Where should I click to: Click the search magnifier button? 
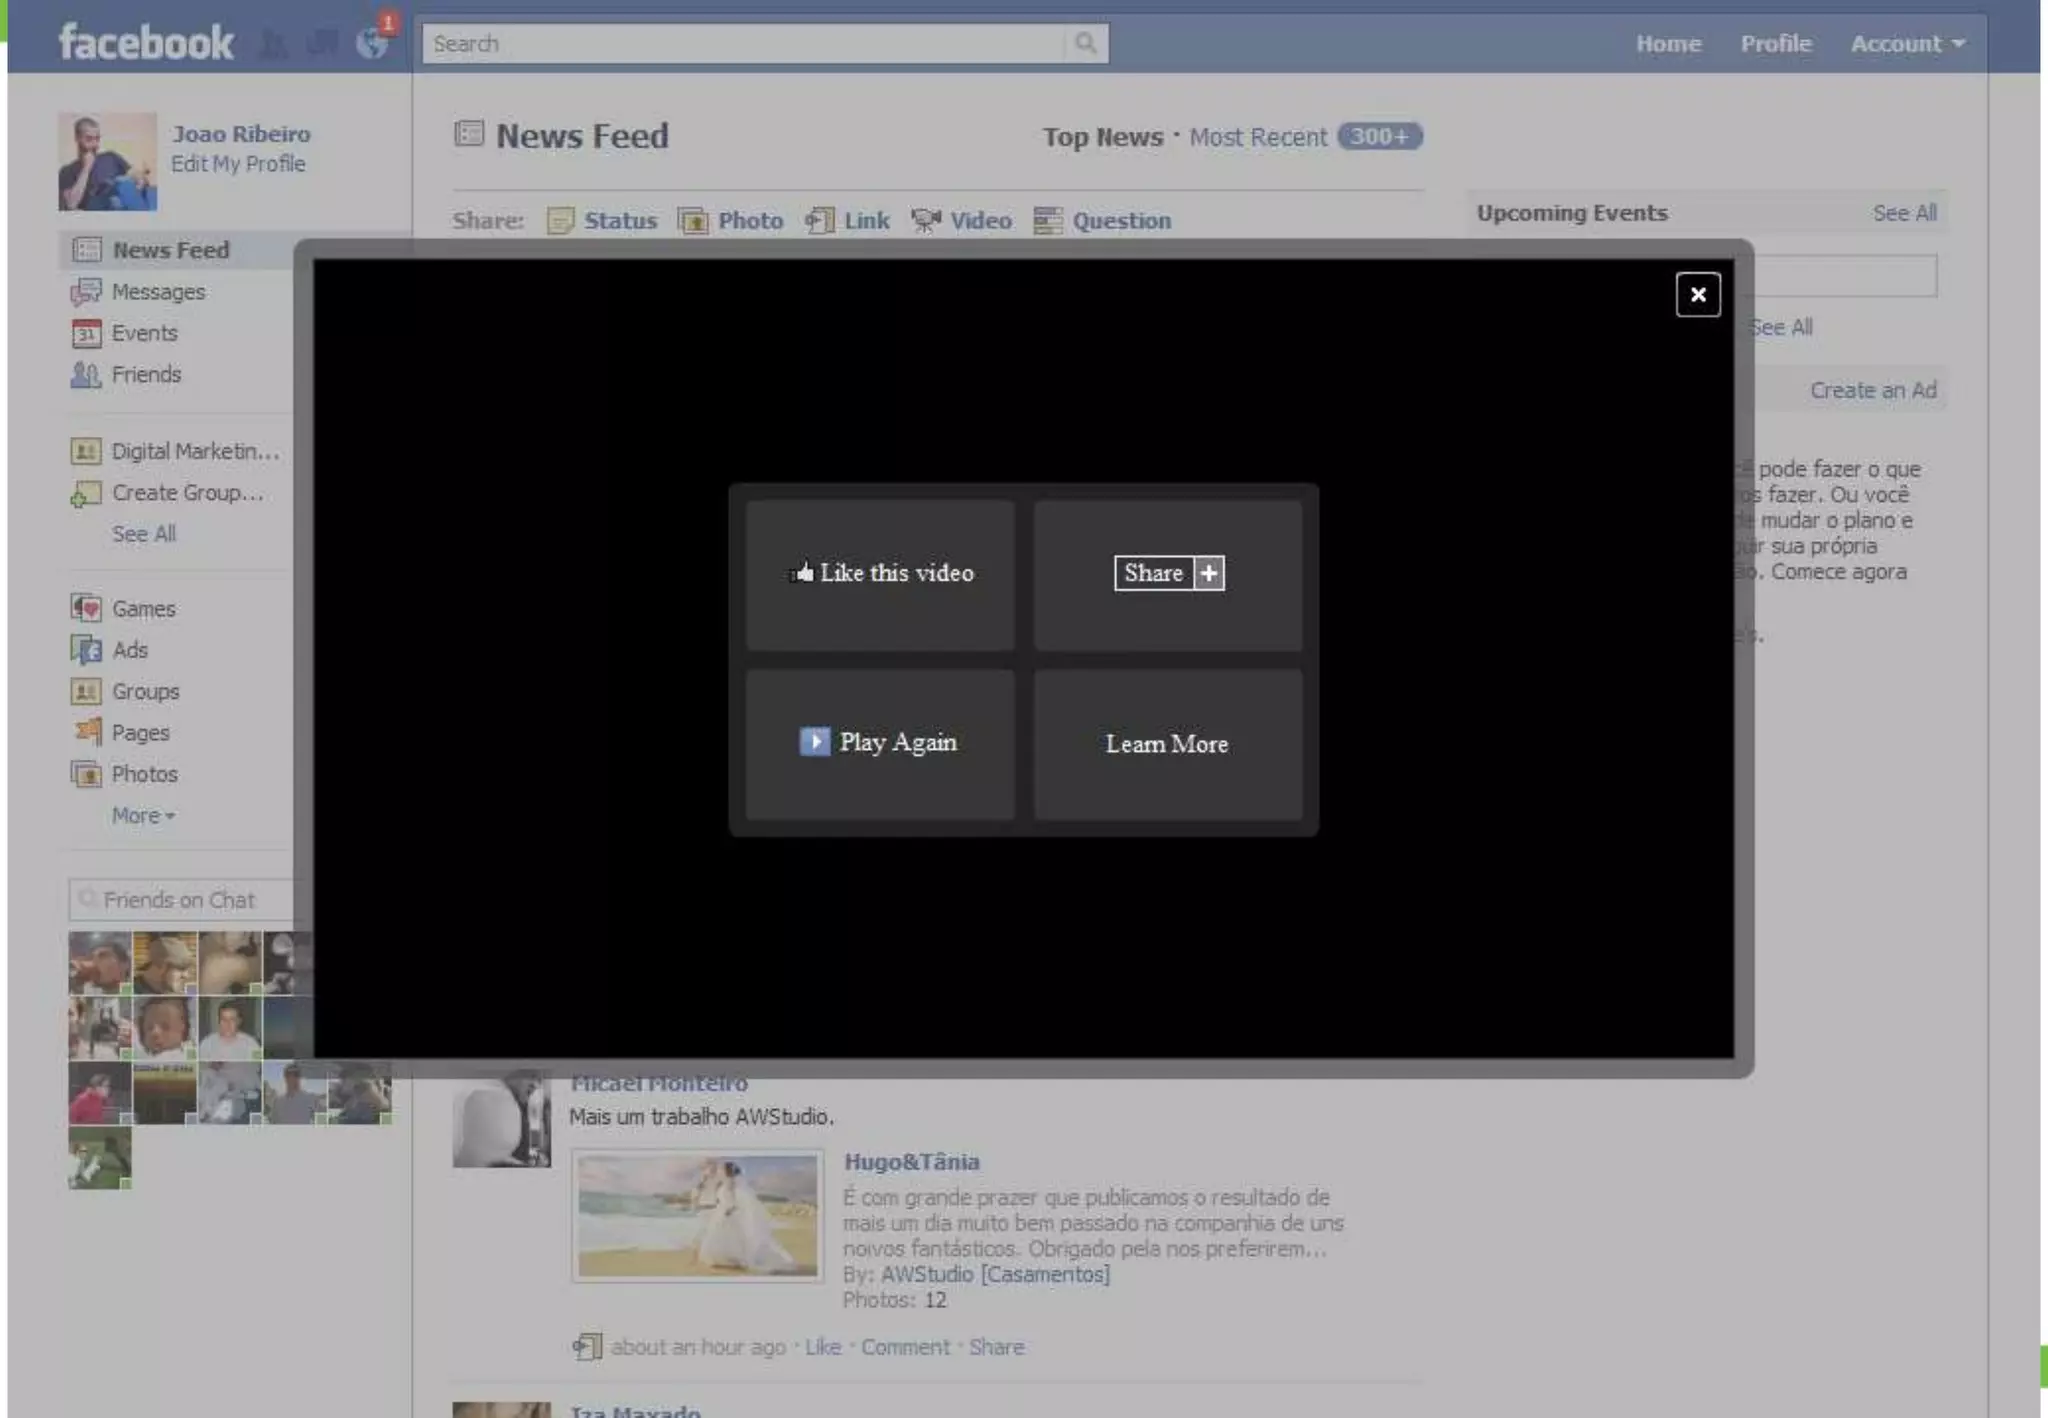click(1086, 43)
